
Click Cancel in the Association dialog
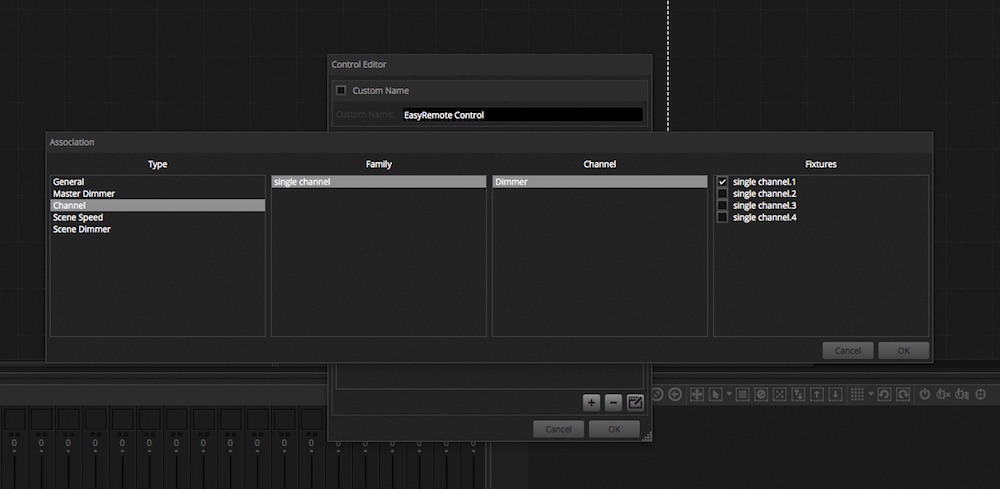848,351
